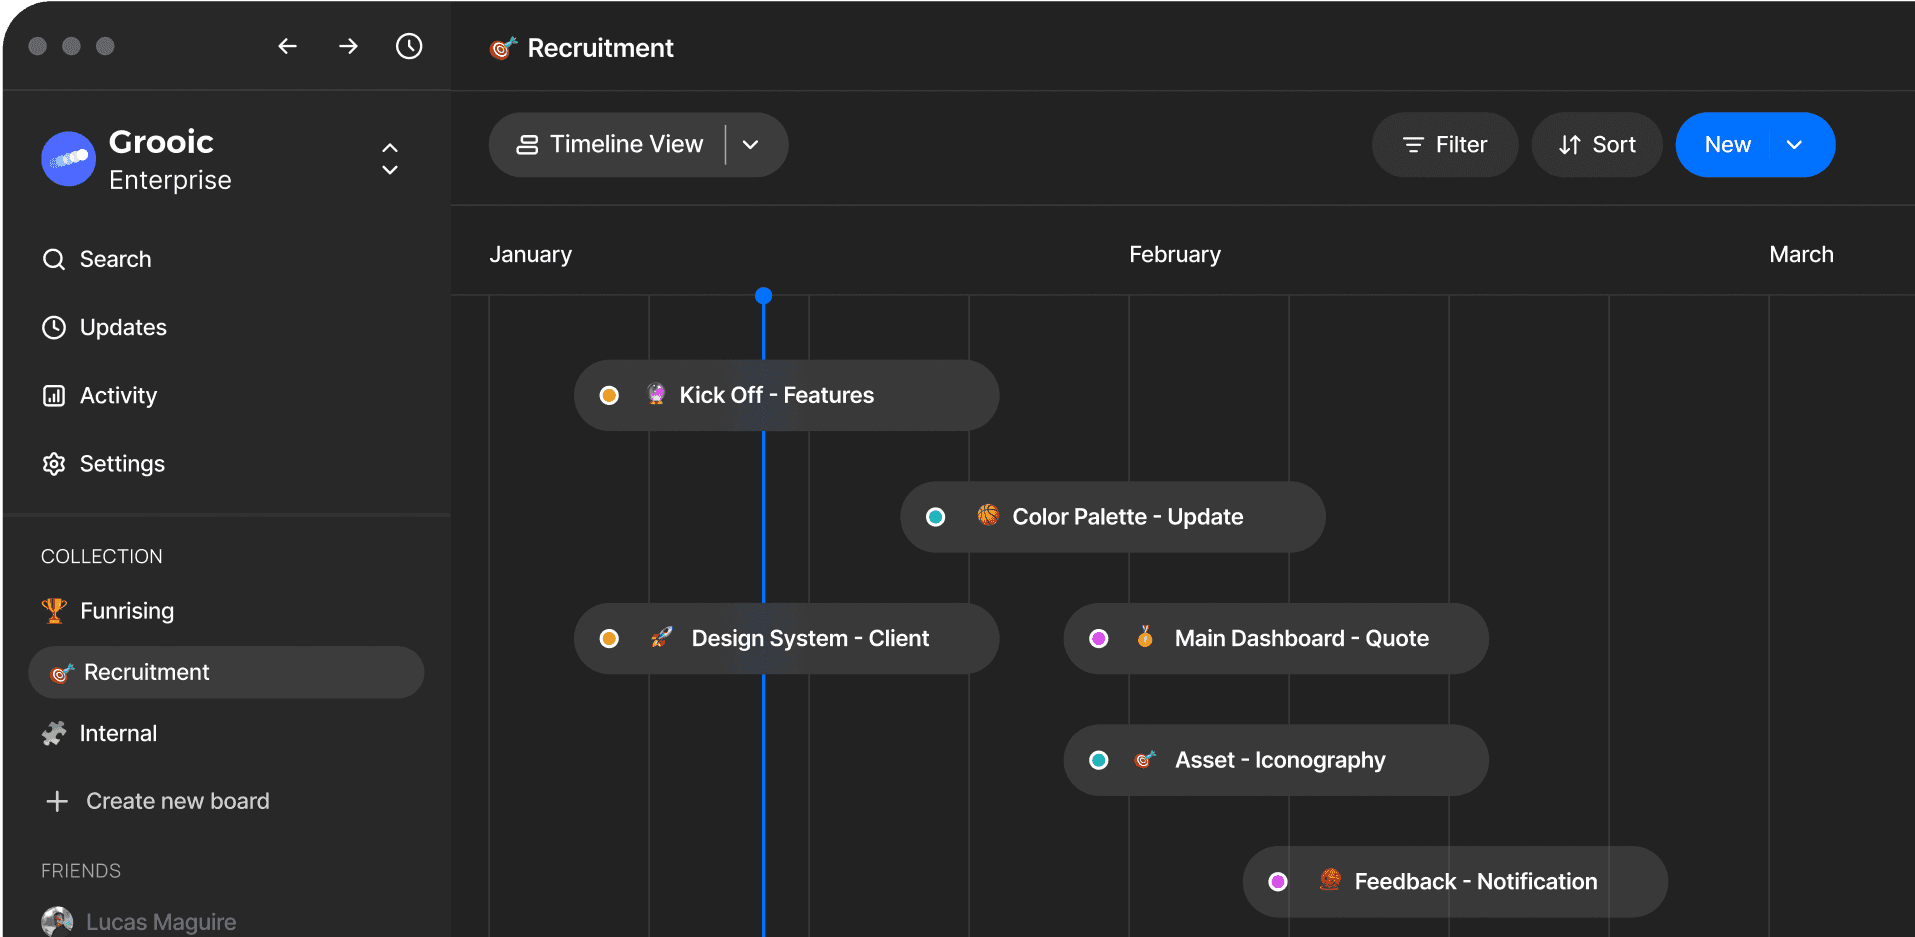Click the Sort button

tap(1597, 145)
